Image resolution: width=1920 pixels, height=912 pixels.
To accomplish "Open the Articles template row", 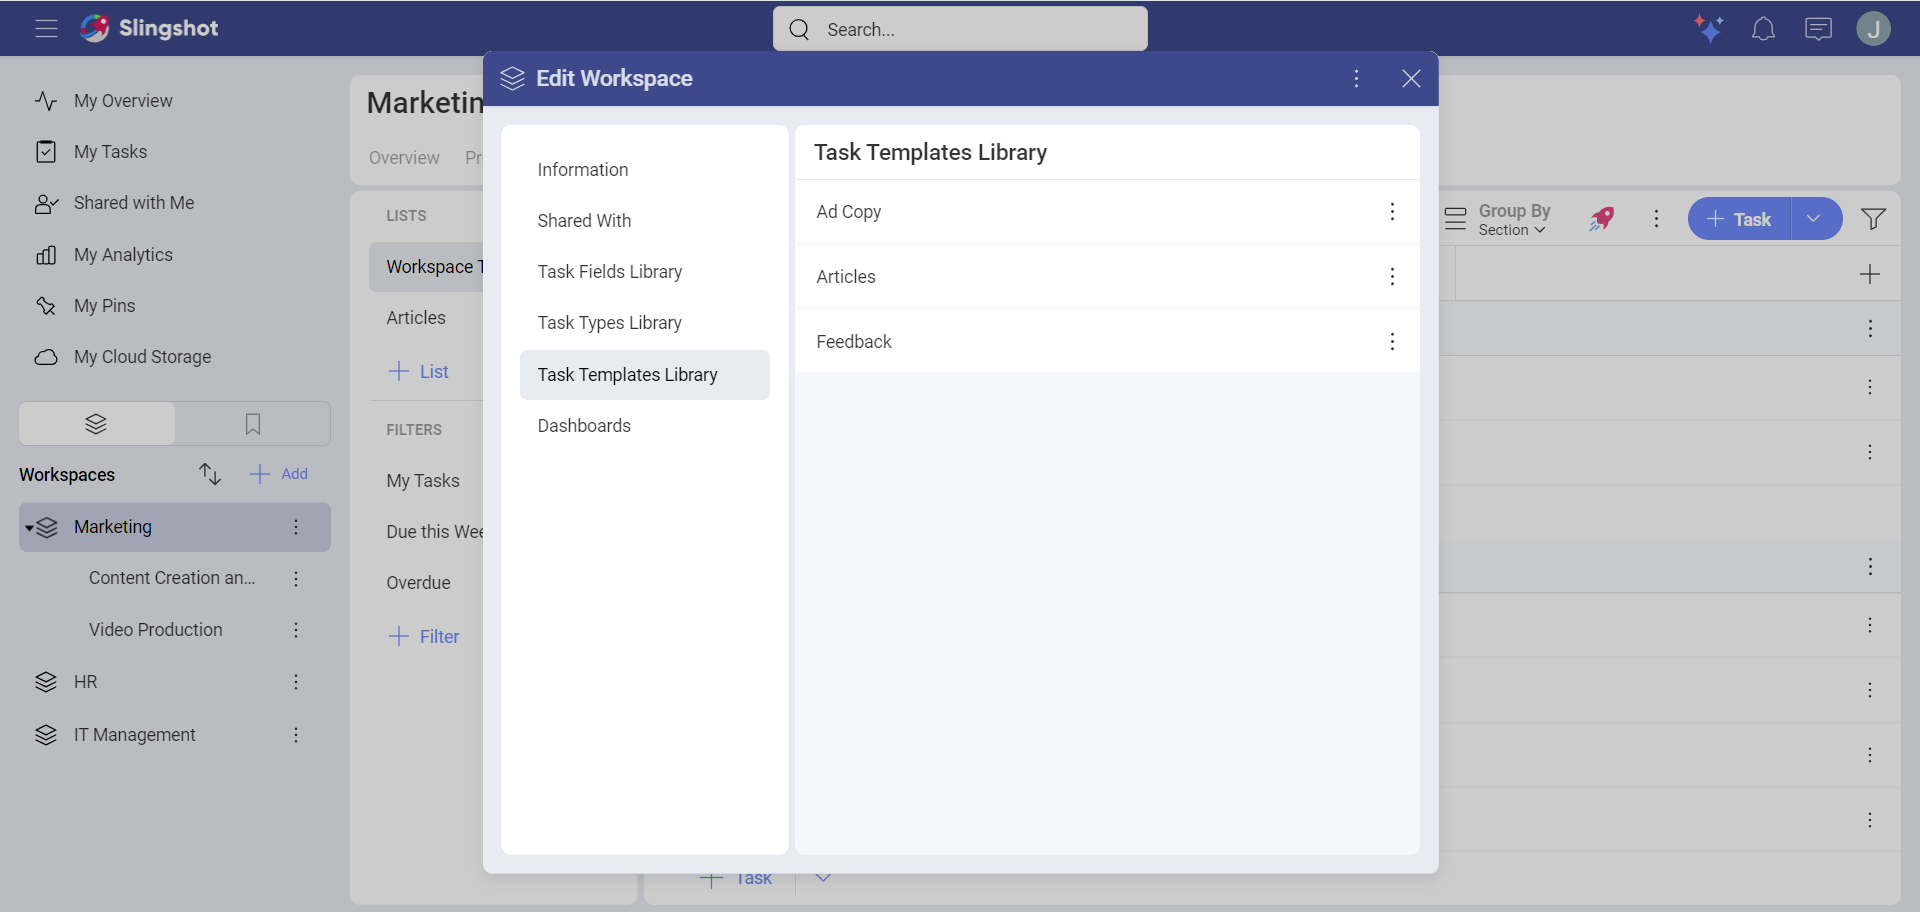I will click(x=1107, y=277).
